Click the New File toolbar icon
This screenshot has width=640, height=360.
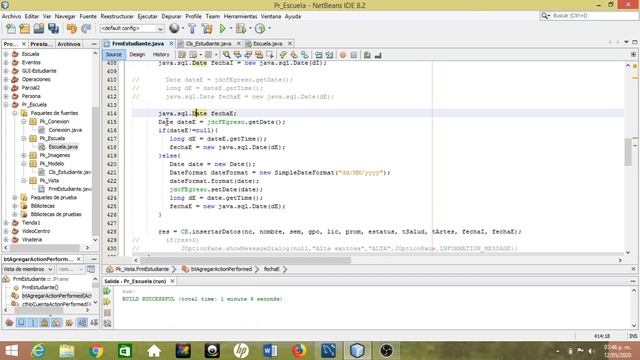pos(11,29)
